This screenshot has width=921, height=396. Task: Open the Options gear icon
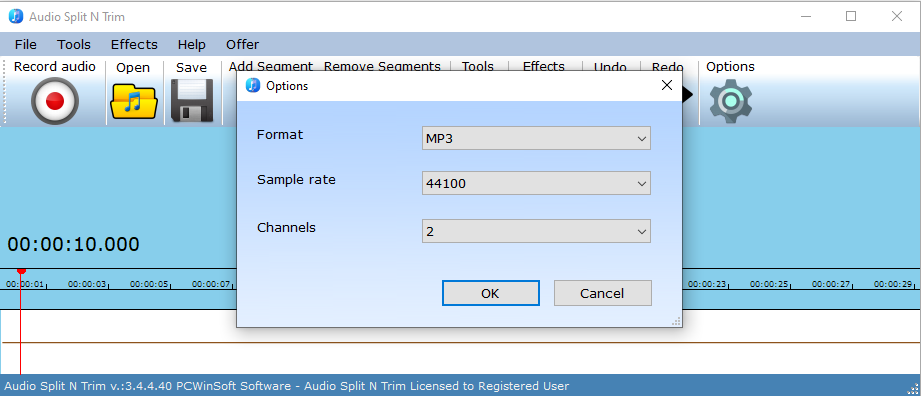[731, 100]
